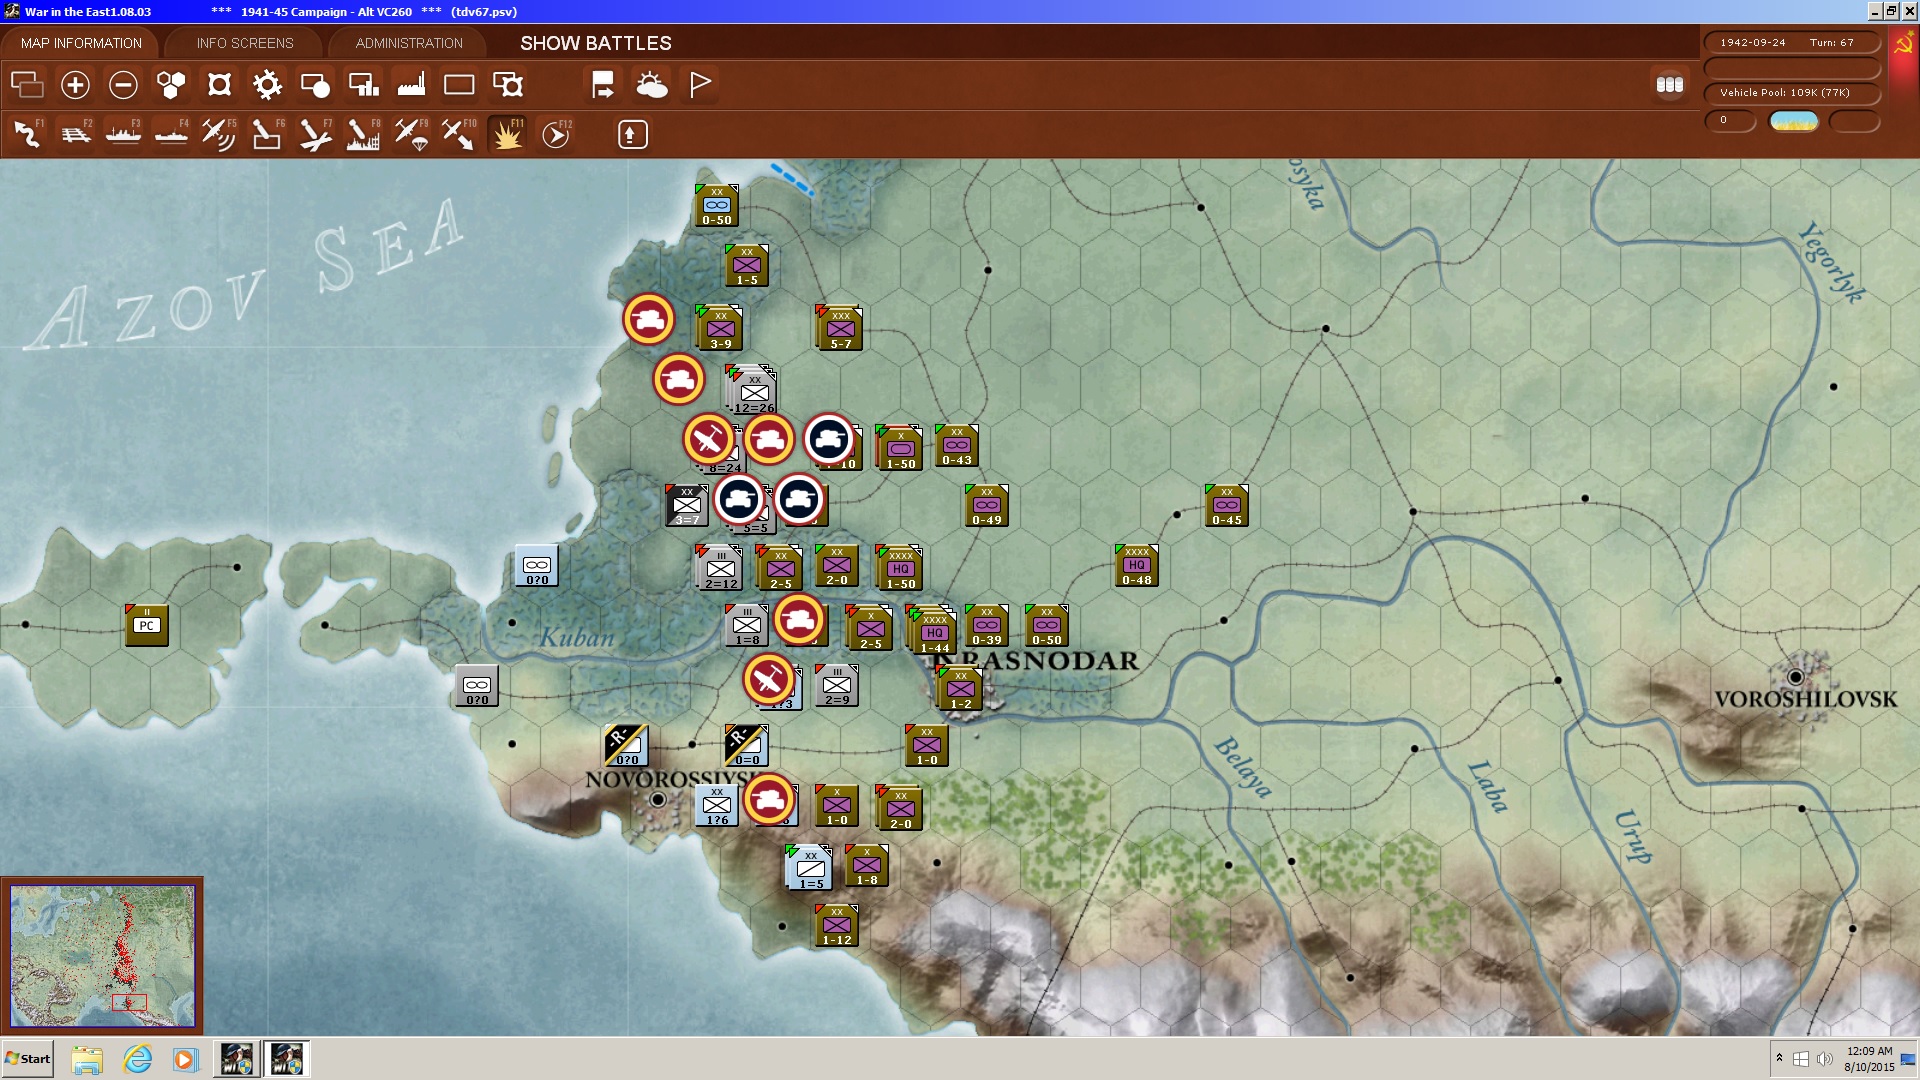Select F9 air transport mode icon
Viewport: 1920px width, 1080px height.
pos(411,134)
